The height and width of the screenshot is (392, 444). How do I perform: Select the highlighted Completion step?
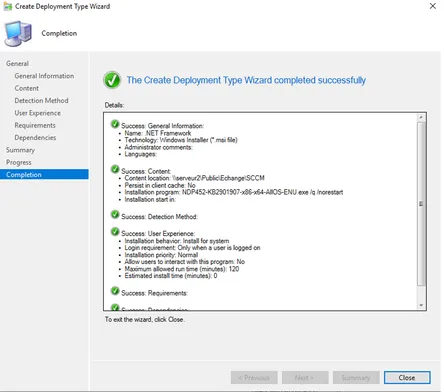(44, 174)
